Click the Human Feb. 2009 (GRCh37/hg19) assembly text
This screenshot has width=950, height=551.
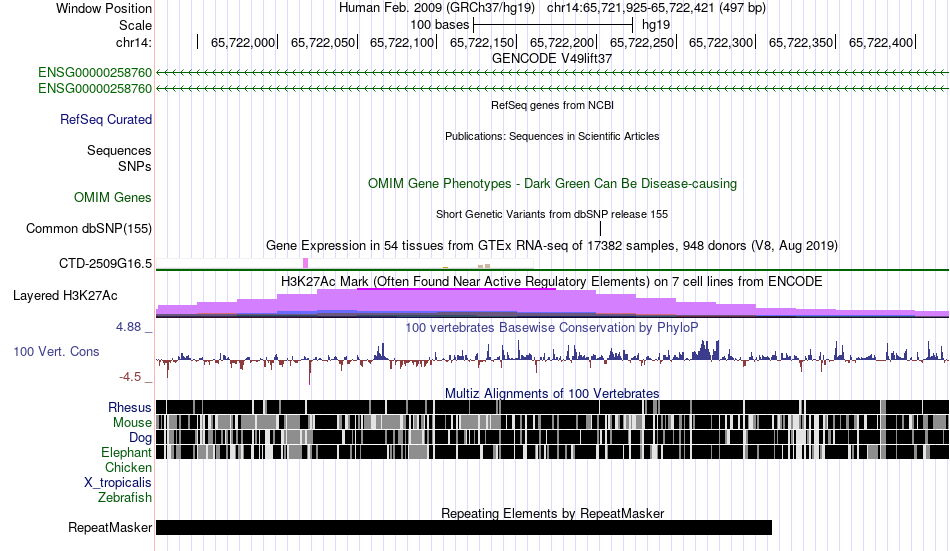[437, 8]
